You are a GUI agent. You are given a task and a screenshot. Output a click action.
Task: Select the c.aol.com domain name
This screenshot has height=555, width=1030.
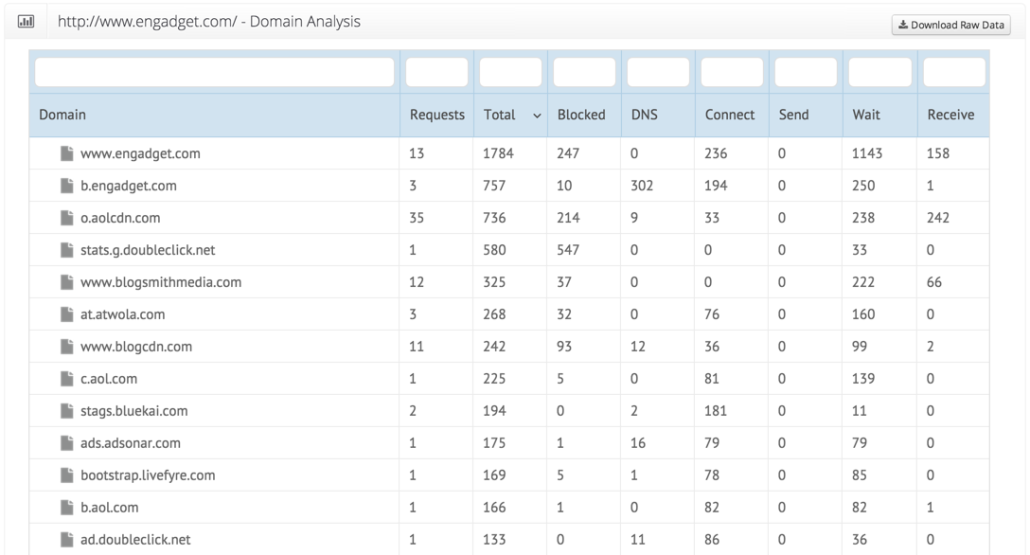(108, 379)
